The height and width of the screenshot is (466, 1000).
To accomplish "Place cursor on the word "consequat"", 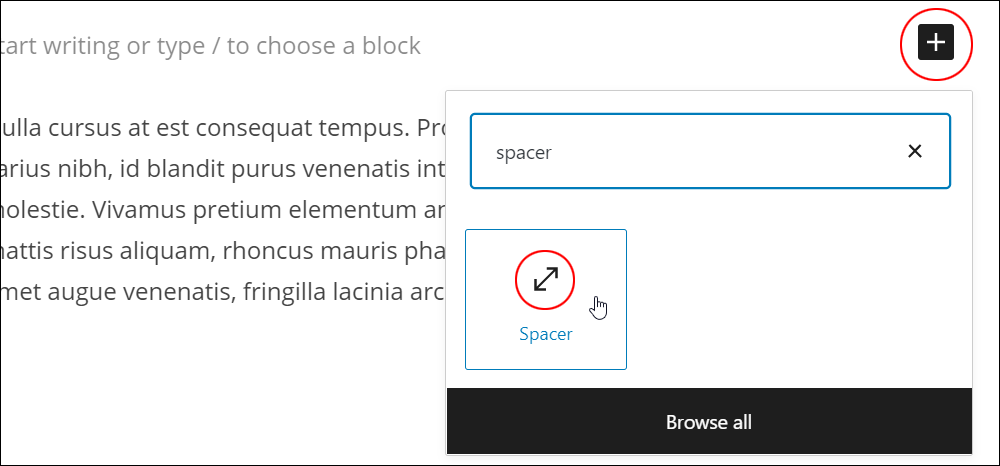I will (256, 128).
